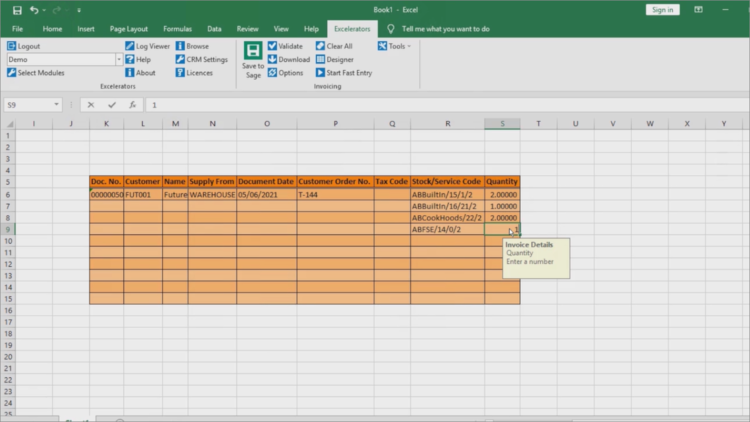This screenshot has height=422, width=750.
Task: Click Validate in Invoicing group
Action: (x=286, y=46)
